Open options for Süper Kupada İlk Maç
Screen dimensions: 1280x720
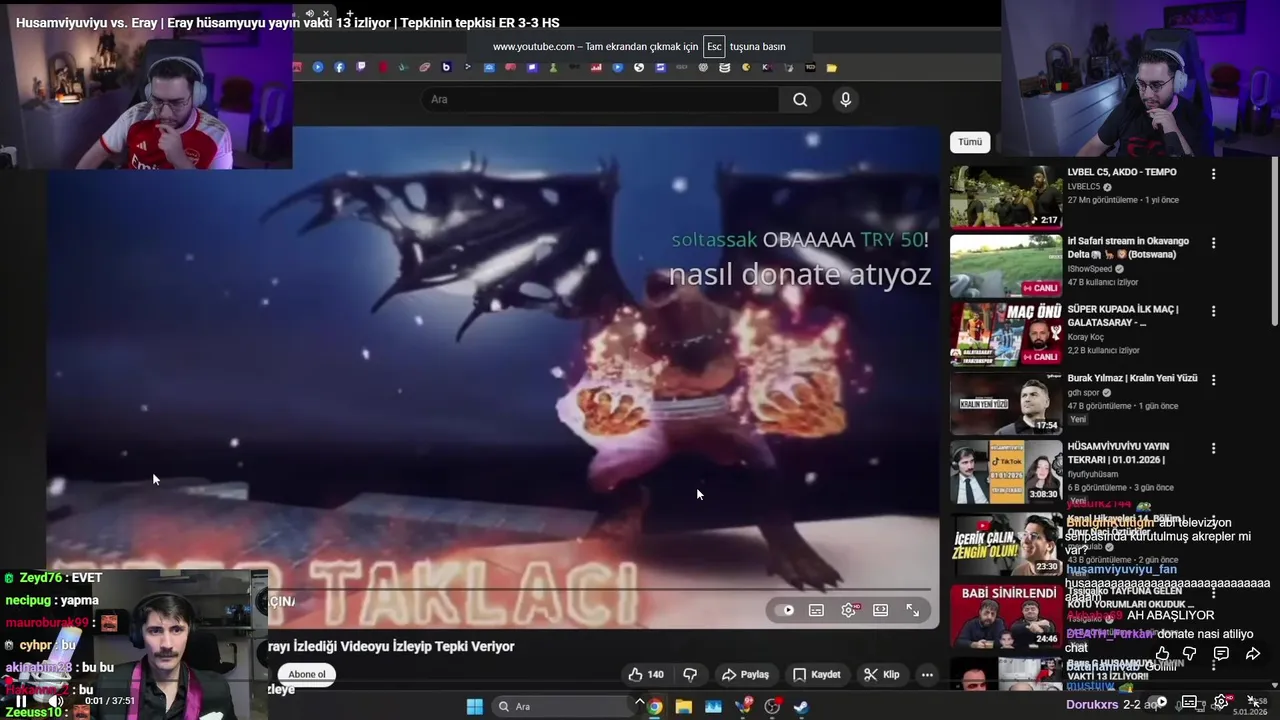pyautogui.click(x=1213, y=311)
